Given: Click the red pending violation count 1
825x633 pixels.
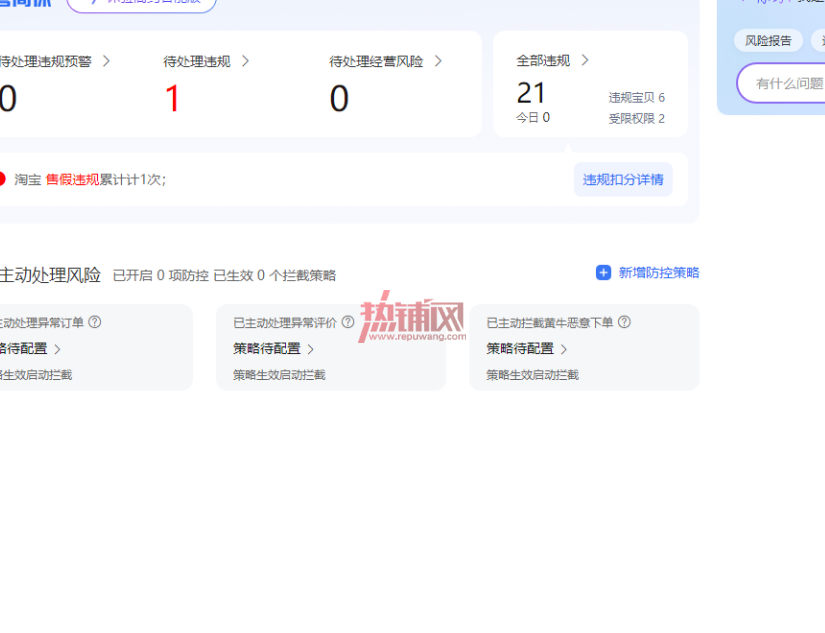Looking at the screenshot, I should (173, 98).
